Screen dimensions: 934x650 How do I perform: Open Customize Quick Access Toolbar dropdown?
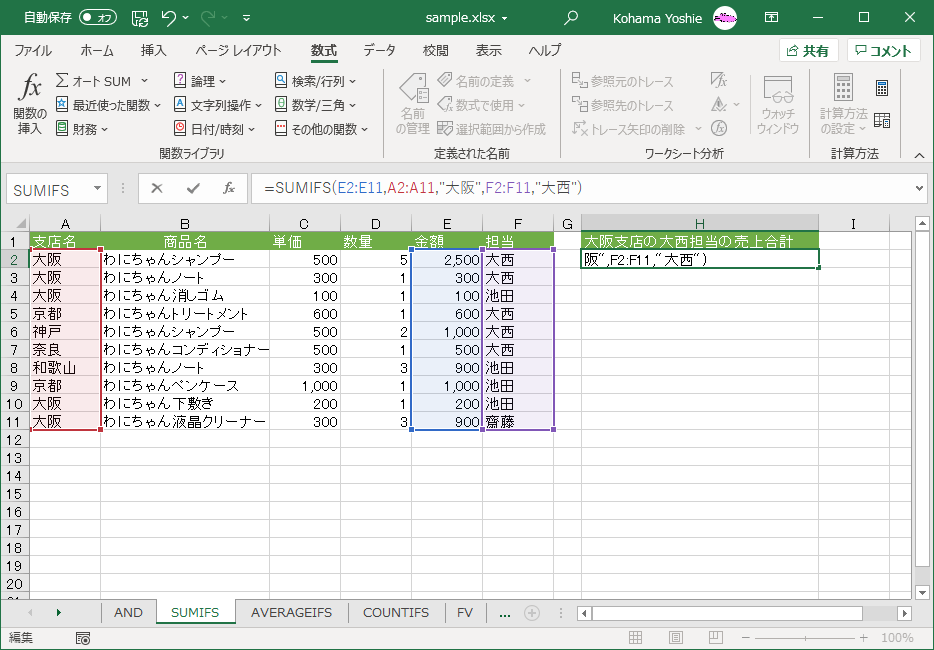(246, 18)
